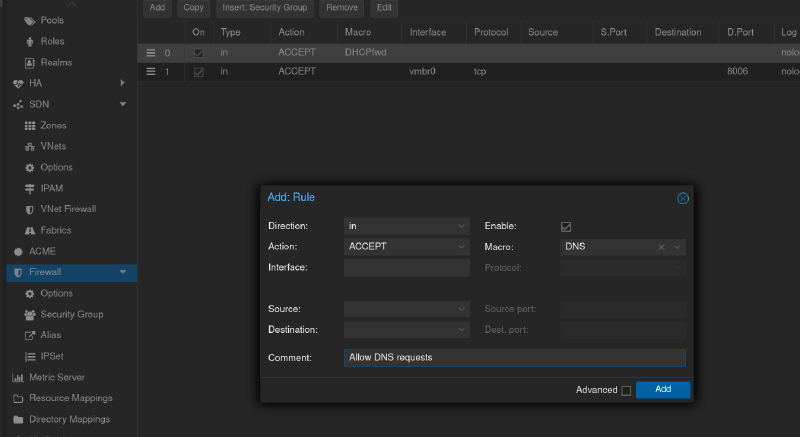Viewport: 800px width, 437px height.
Task: Close the Add: Rule dialog
Action: (683, 198)
